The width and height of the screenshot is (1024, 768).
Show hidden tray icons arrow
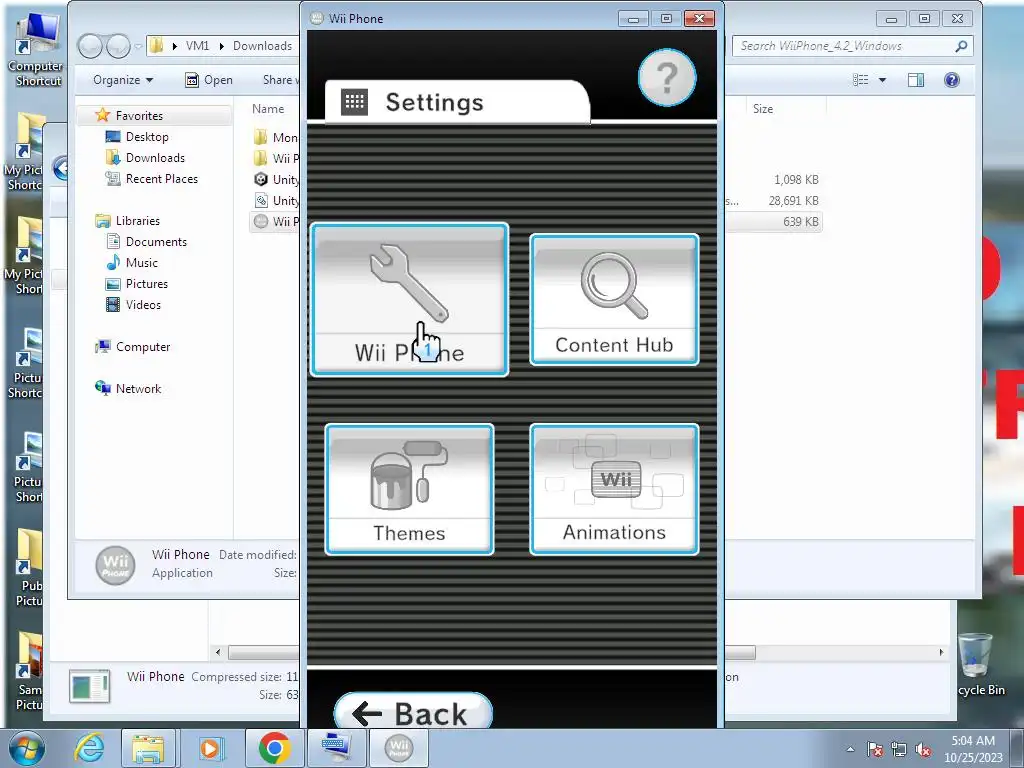(x=850, y=749)
